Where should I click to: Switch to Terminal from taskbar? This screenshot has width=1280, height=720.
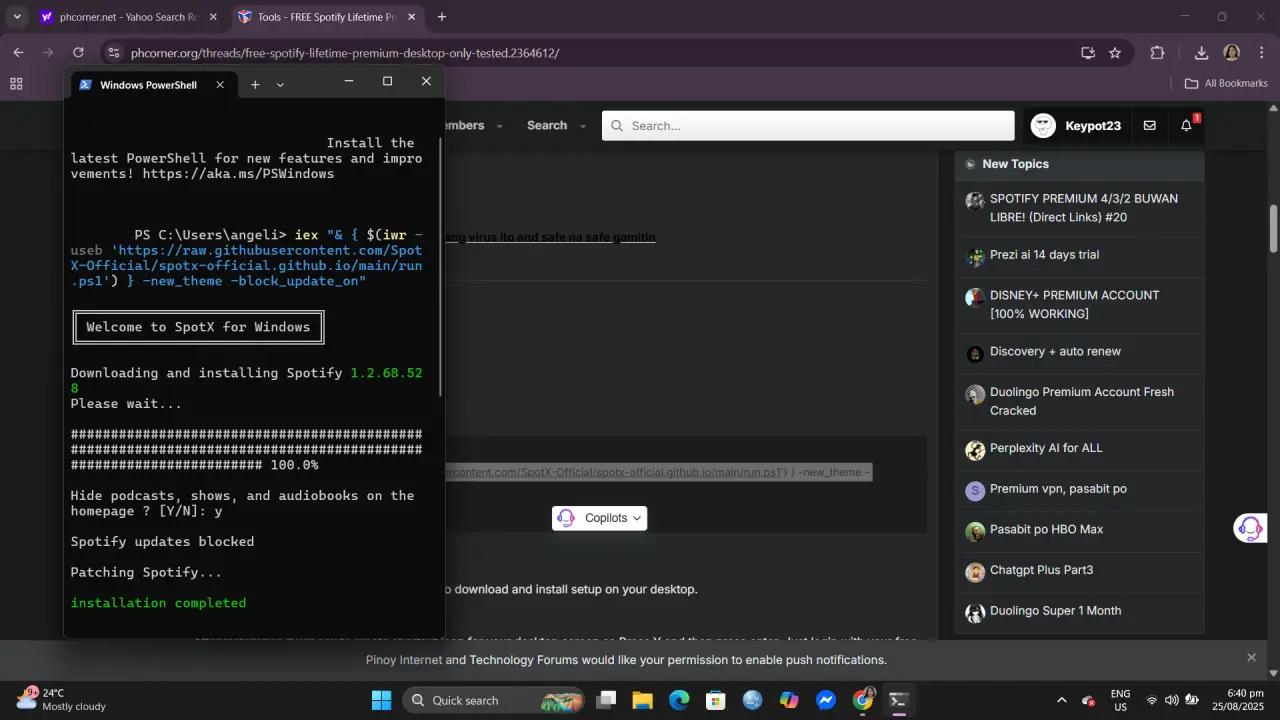click(x=899, y=700)
